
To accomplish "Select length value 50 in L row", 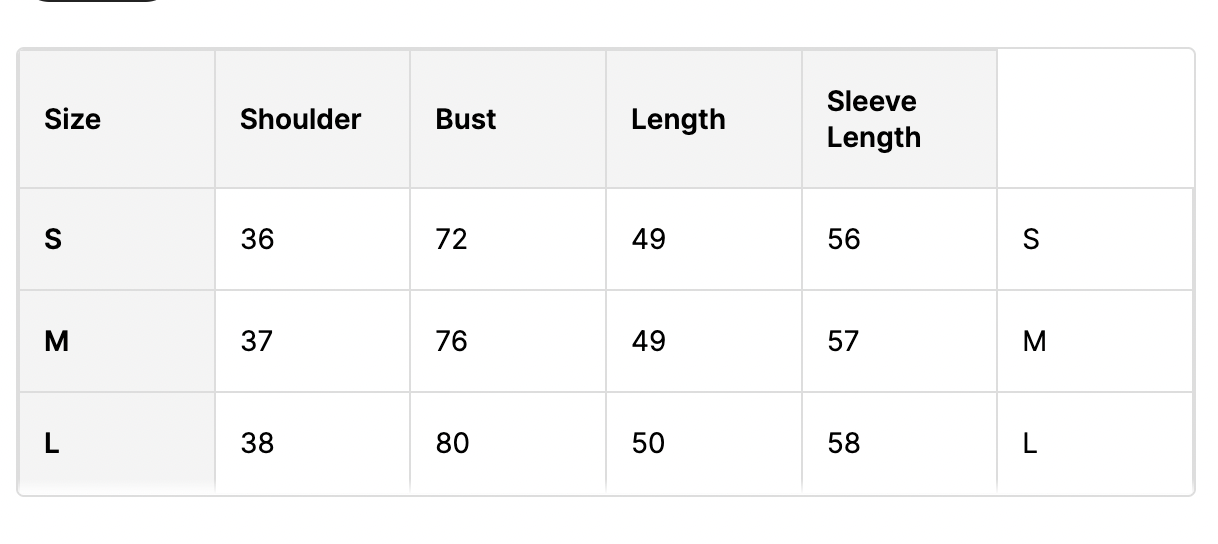I will (648, 443).
